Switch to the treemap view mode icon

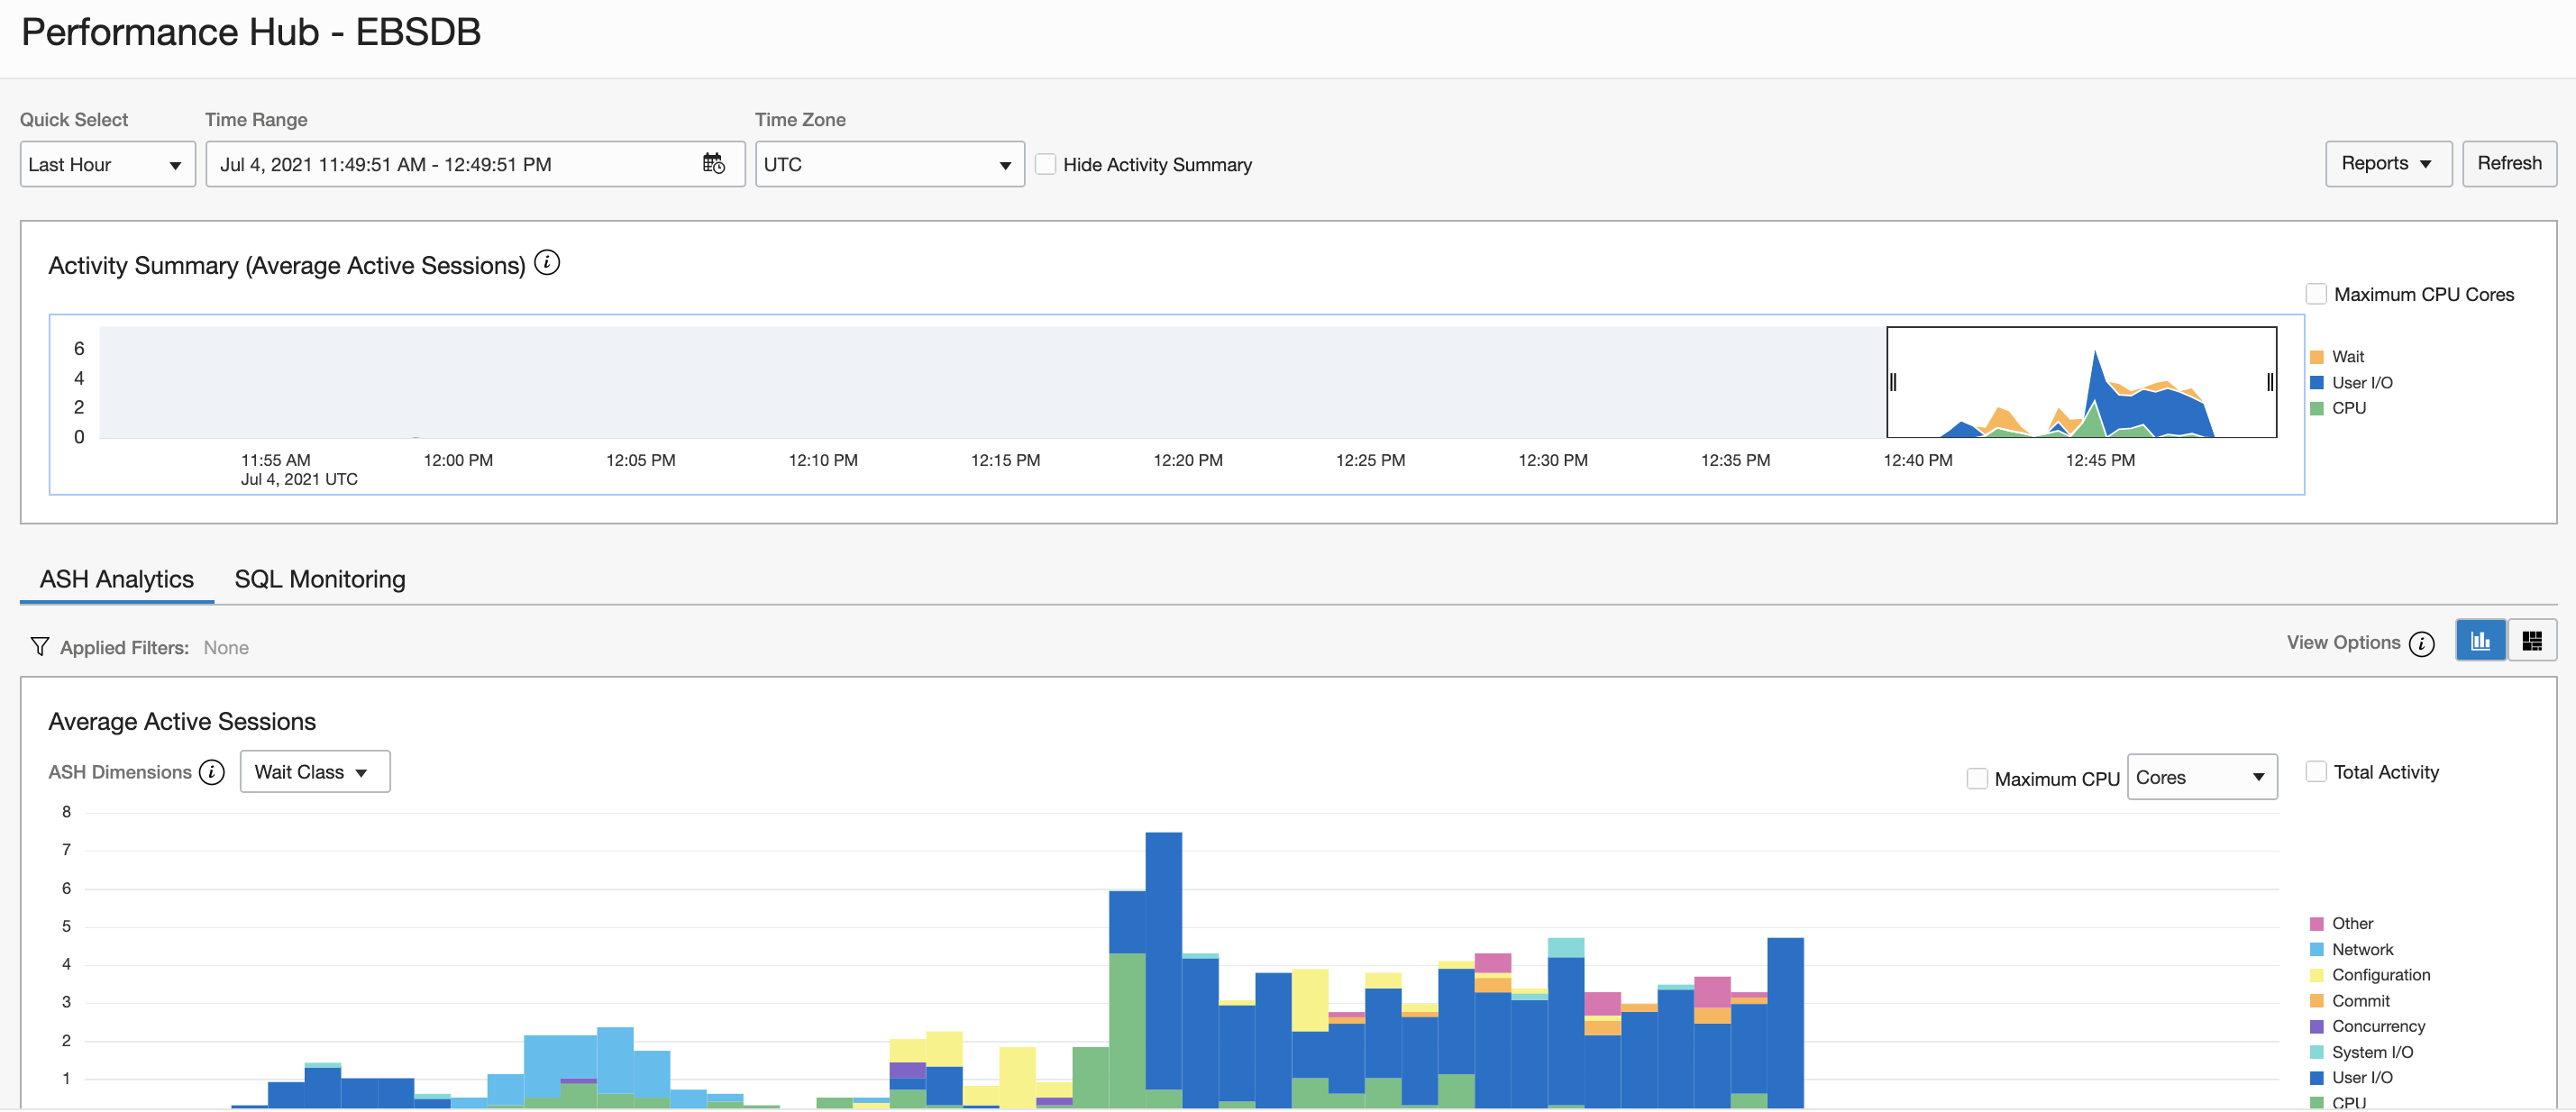coord(2533,640)
